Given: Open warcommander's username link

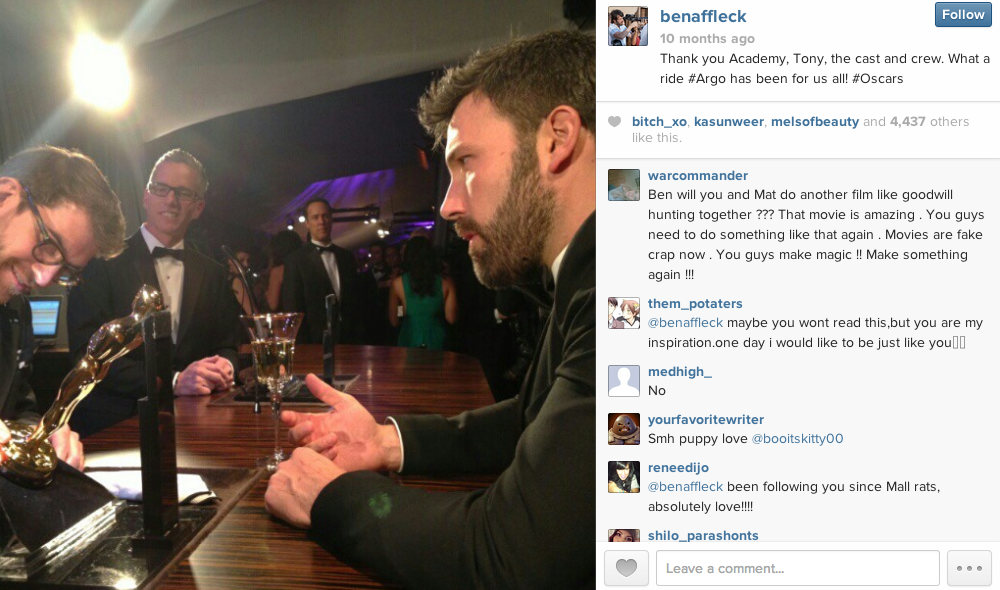Looking at the screenshot, I should pyautogui.click(x=698, y=175).
